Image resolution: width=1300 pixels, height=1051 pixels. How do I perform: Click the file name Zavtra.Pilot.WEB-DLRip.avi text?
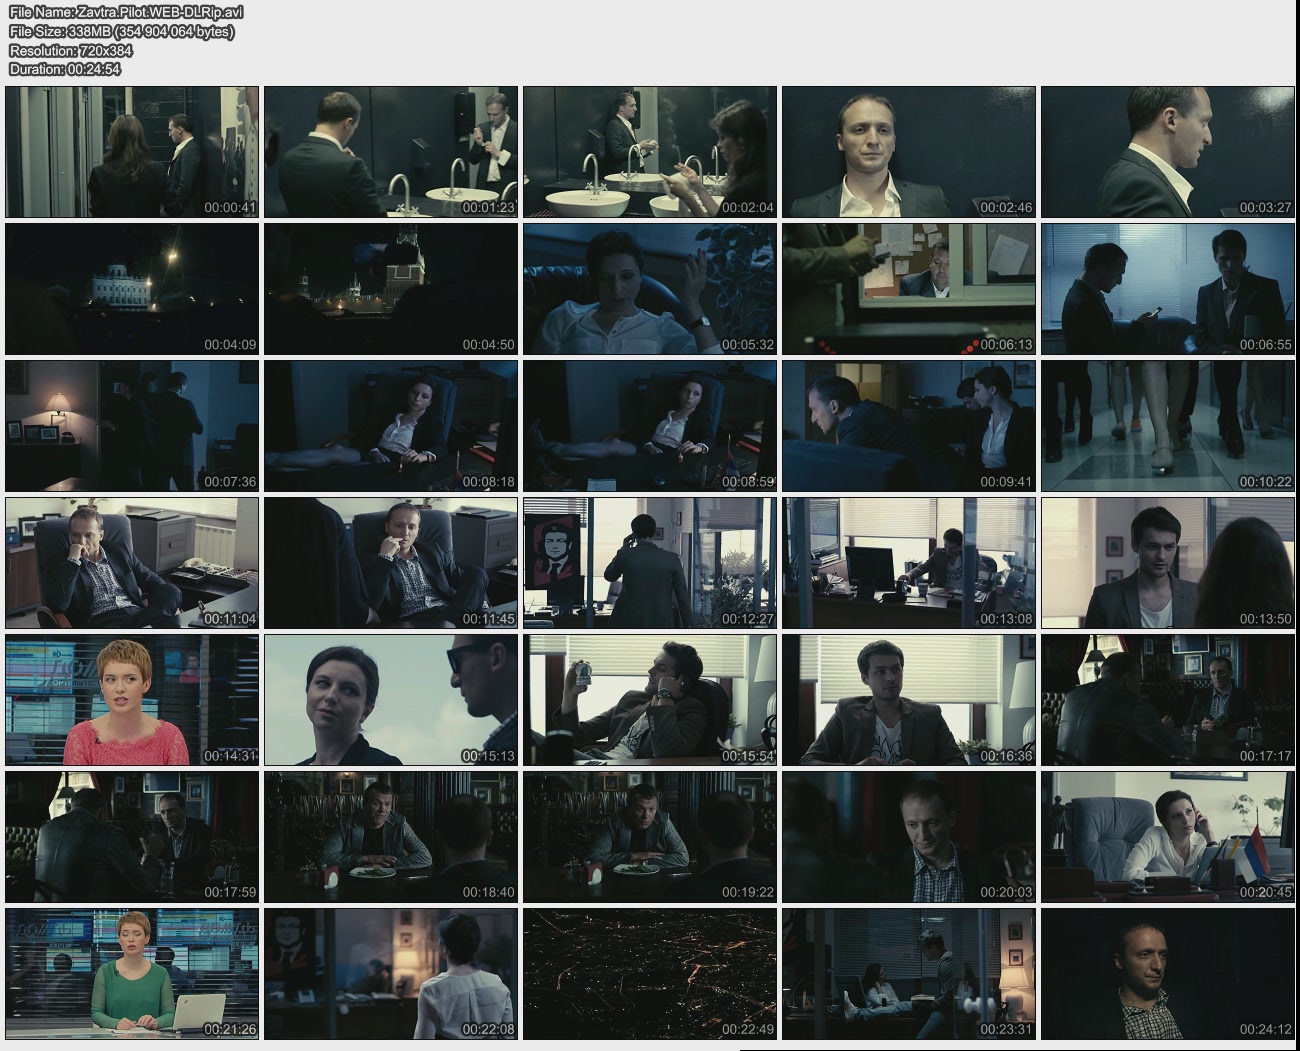[126, 12]
